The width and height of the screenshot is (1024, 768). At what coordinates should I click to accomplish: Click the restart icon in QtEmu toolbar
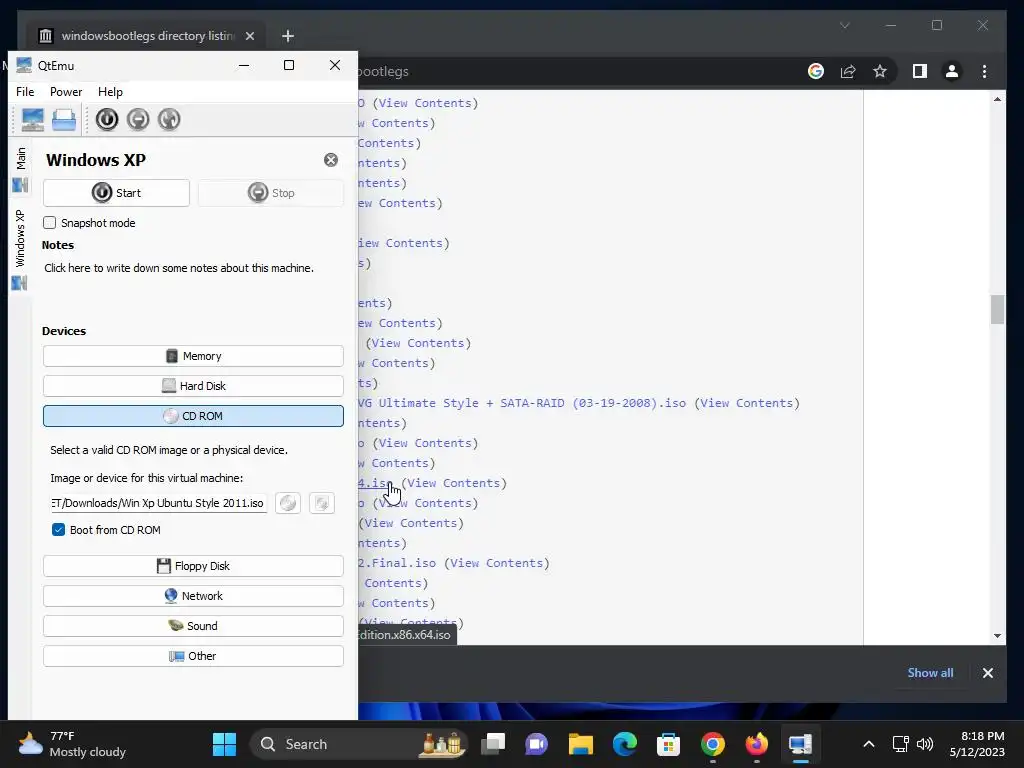tap(169, 120)
